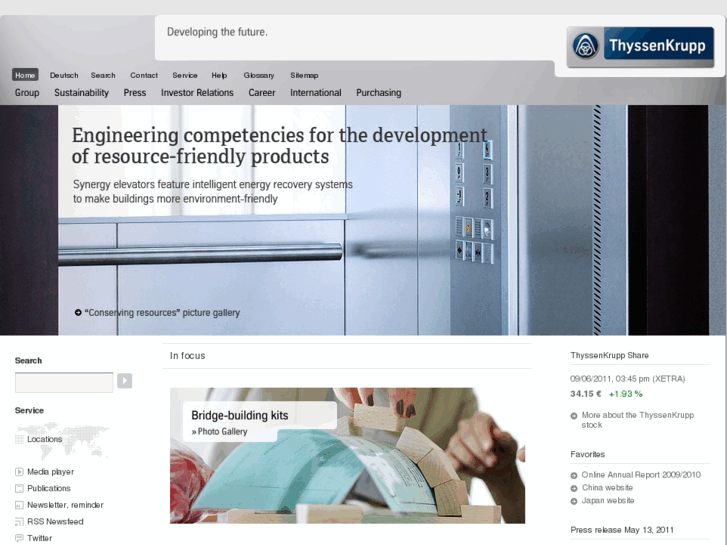Click the Developing the future slogan
The height and width of the screenshot is (545, 727).
(x=217, y=32)
